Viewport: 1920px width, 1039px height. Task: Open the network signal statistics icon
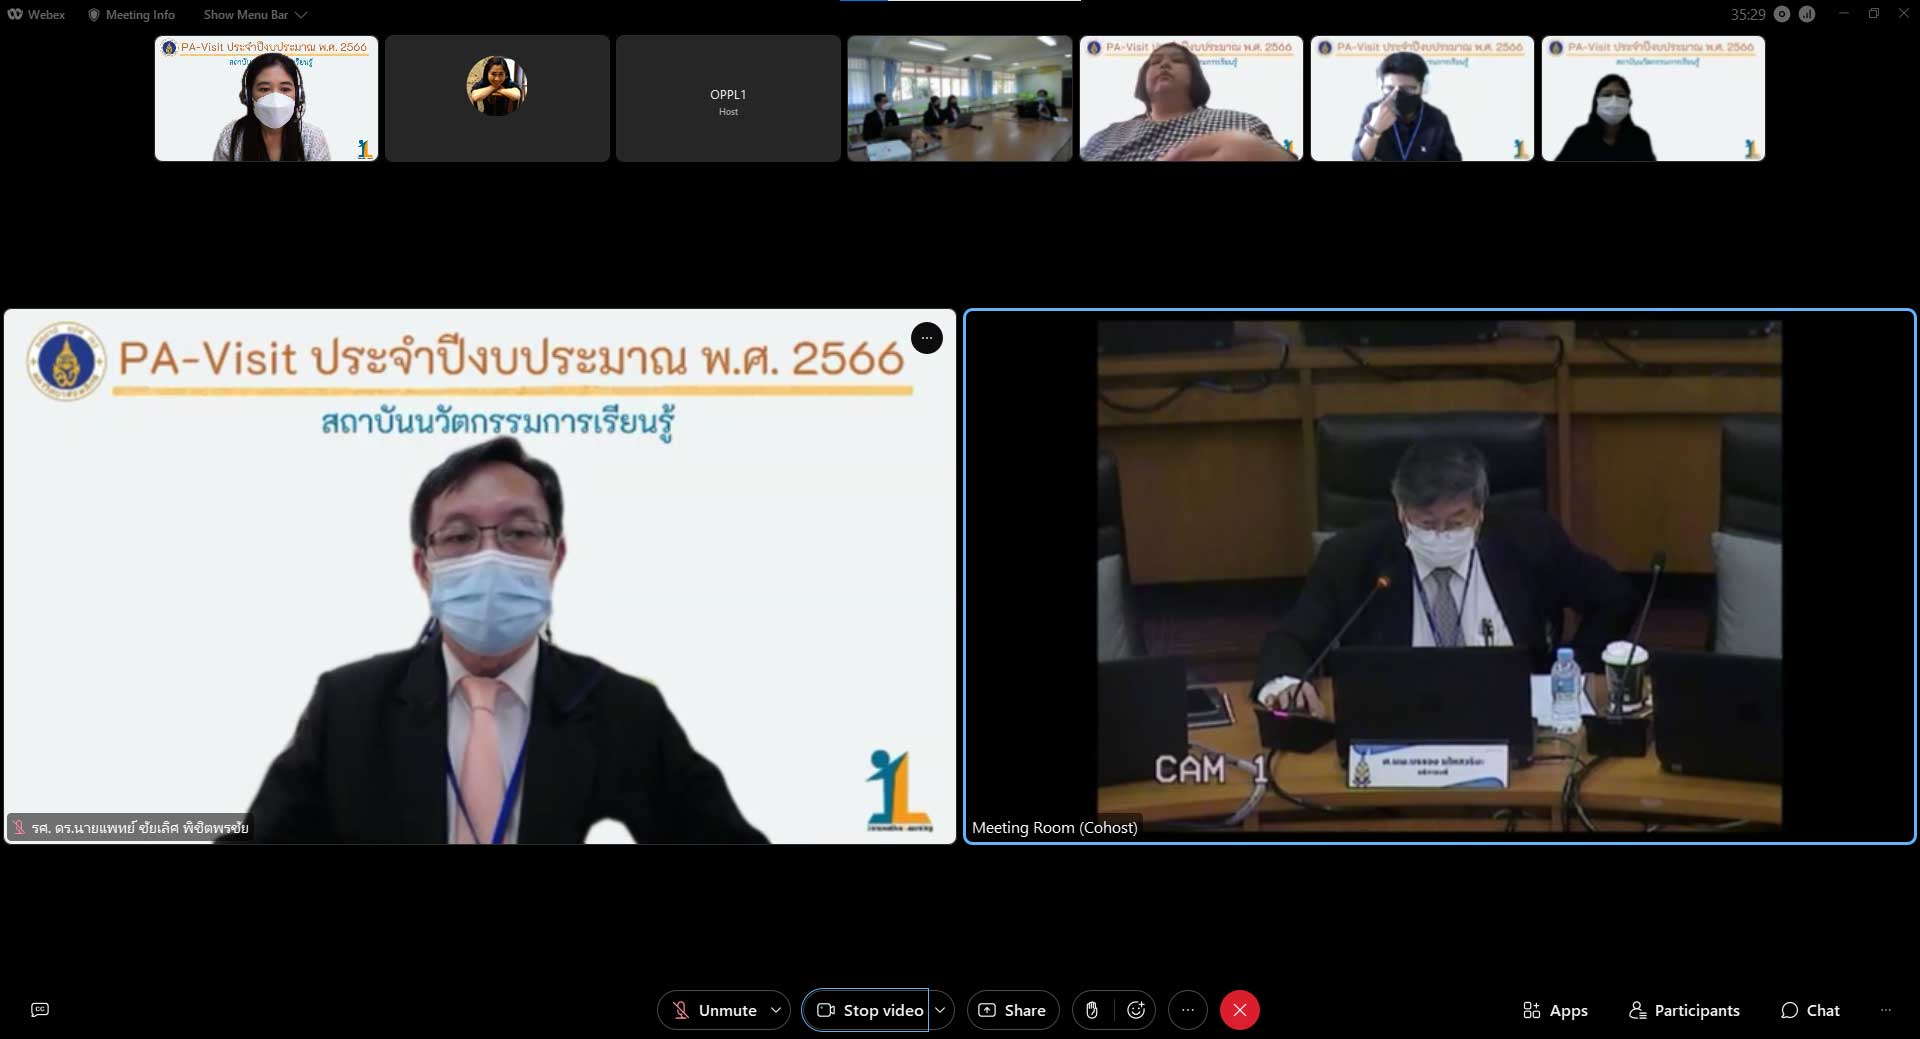(x=1807, y=14)
